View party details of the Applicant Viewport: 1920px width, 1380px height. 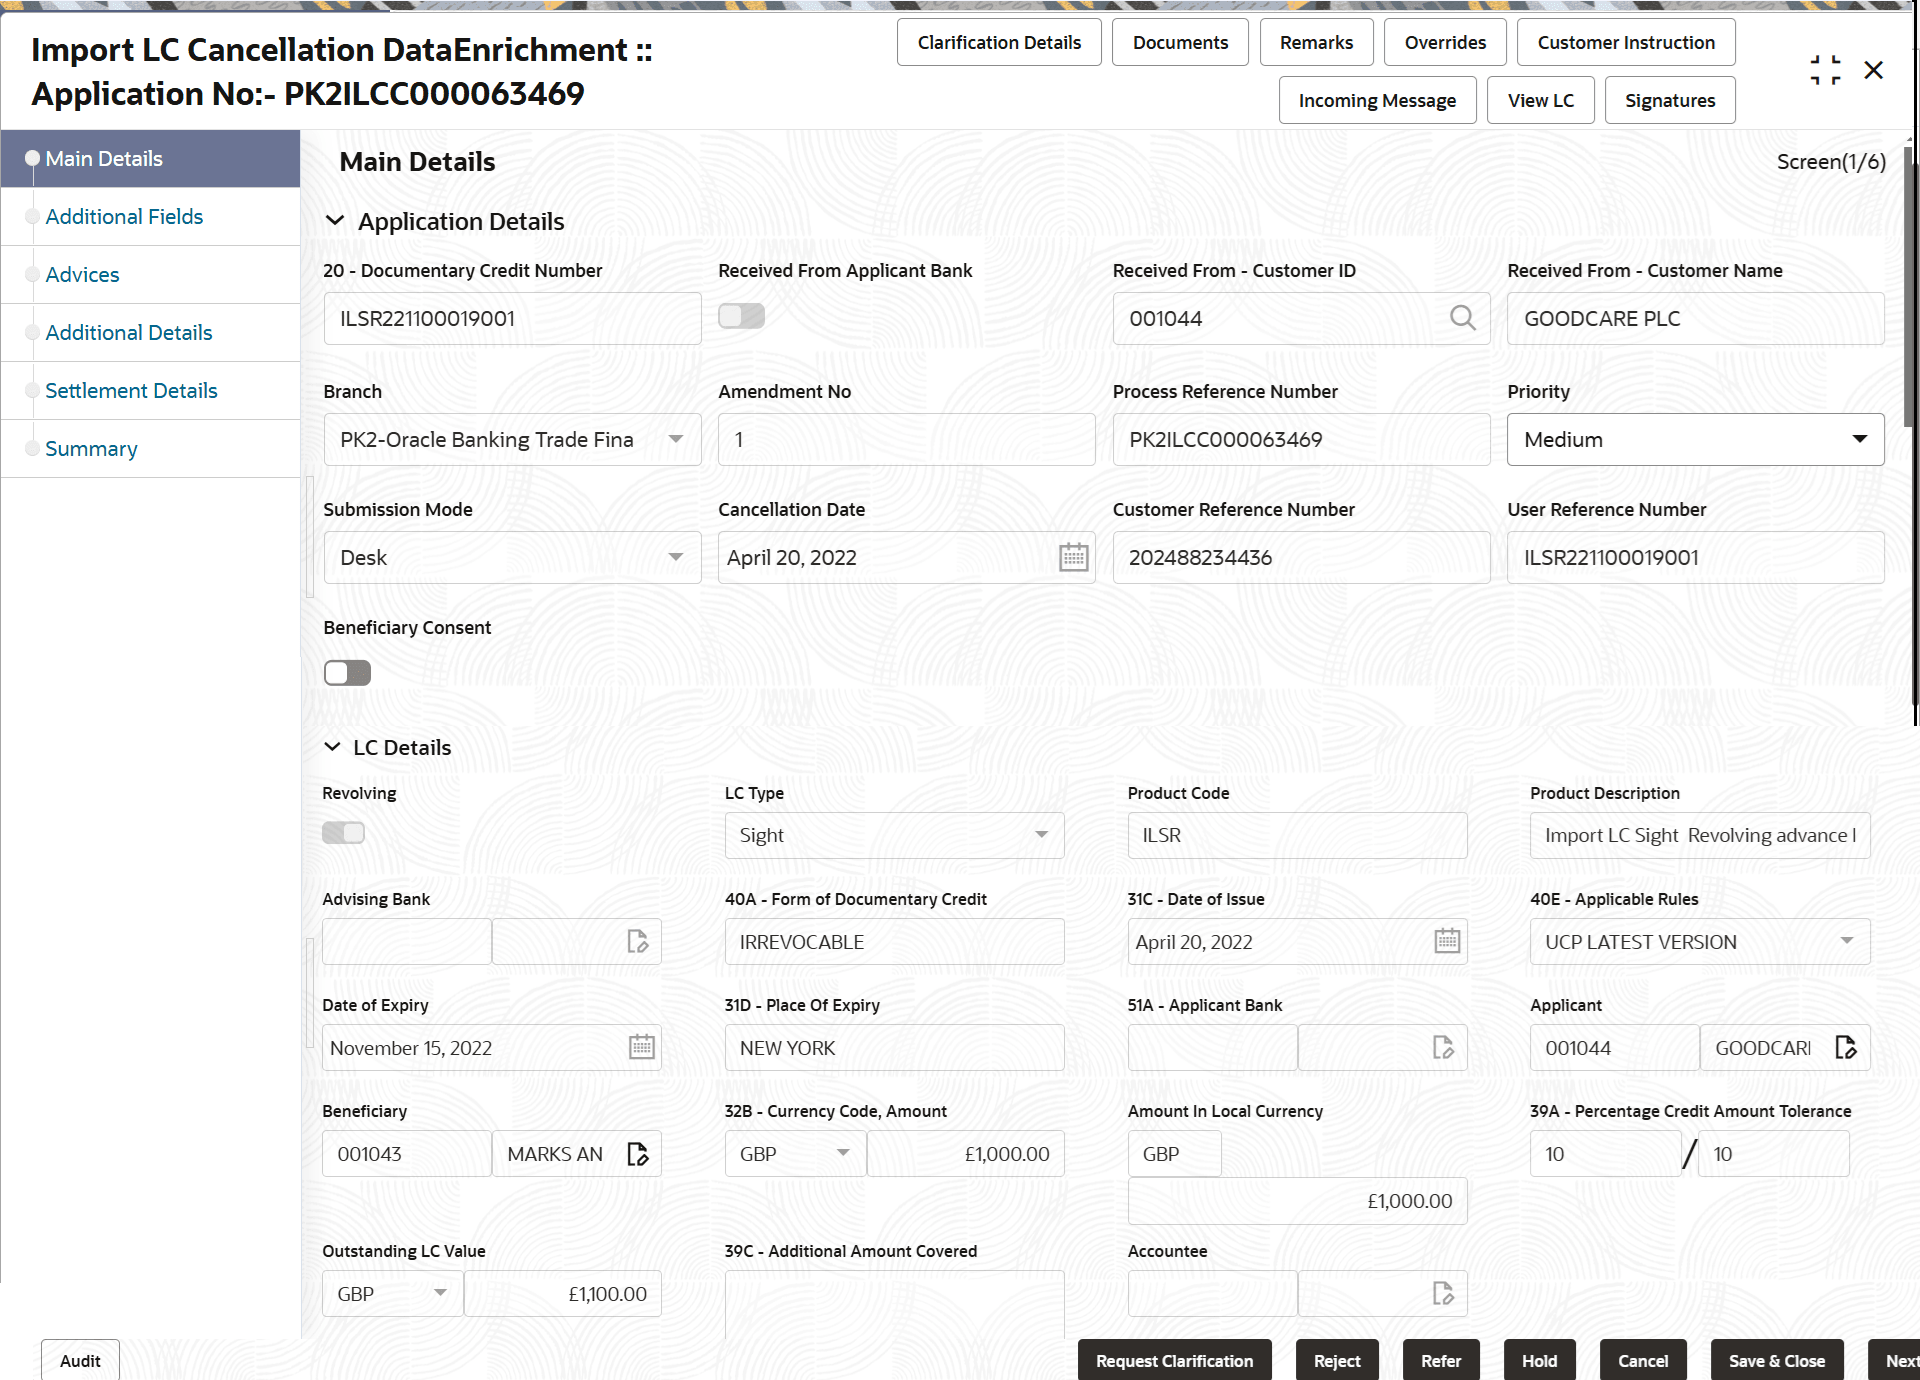(1847, 1047)
